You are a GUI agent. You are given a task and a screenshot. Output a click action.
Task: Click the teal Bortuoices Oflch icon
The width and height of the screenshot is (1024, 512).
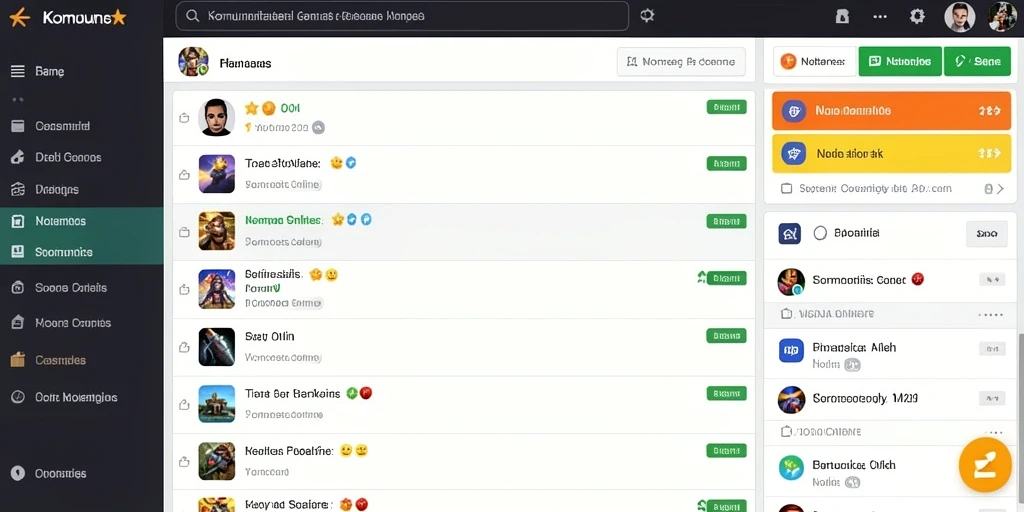(791, 468)
